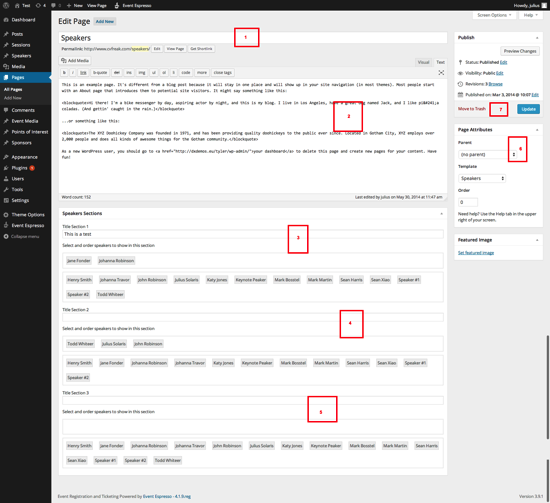Collapse Featured Image panel
Viewport: 550px width, 503px height.
pos(537,240)
